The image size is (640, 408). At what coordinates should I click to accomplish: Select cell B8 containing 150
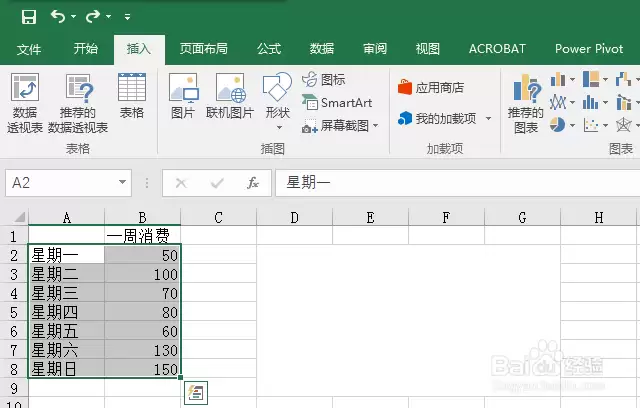point(142,368)
